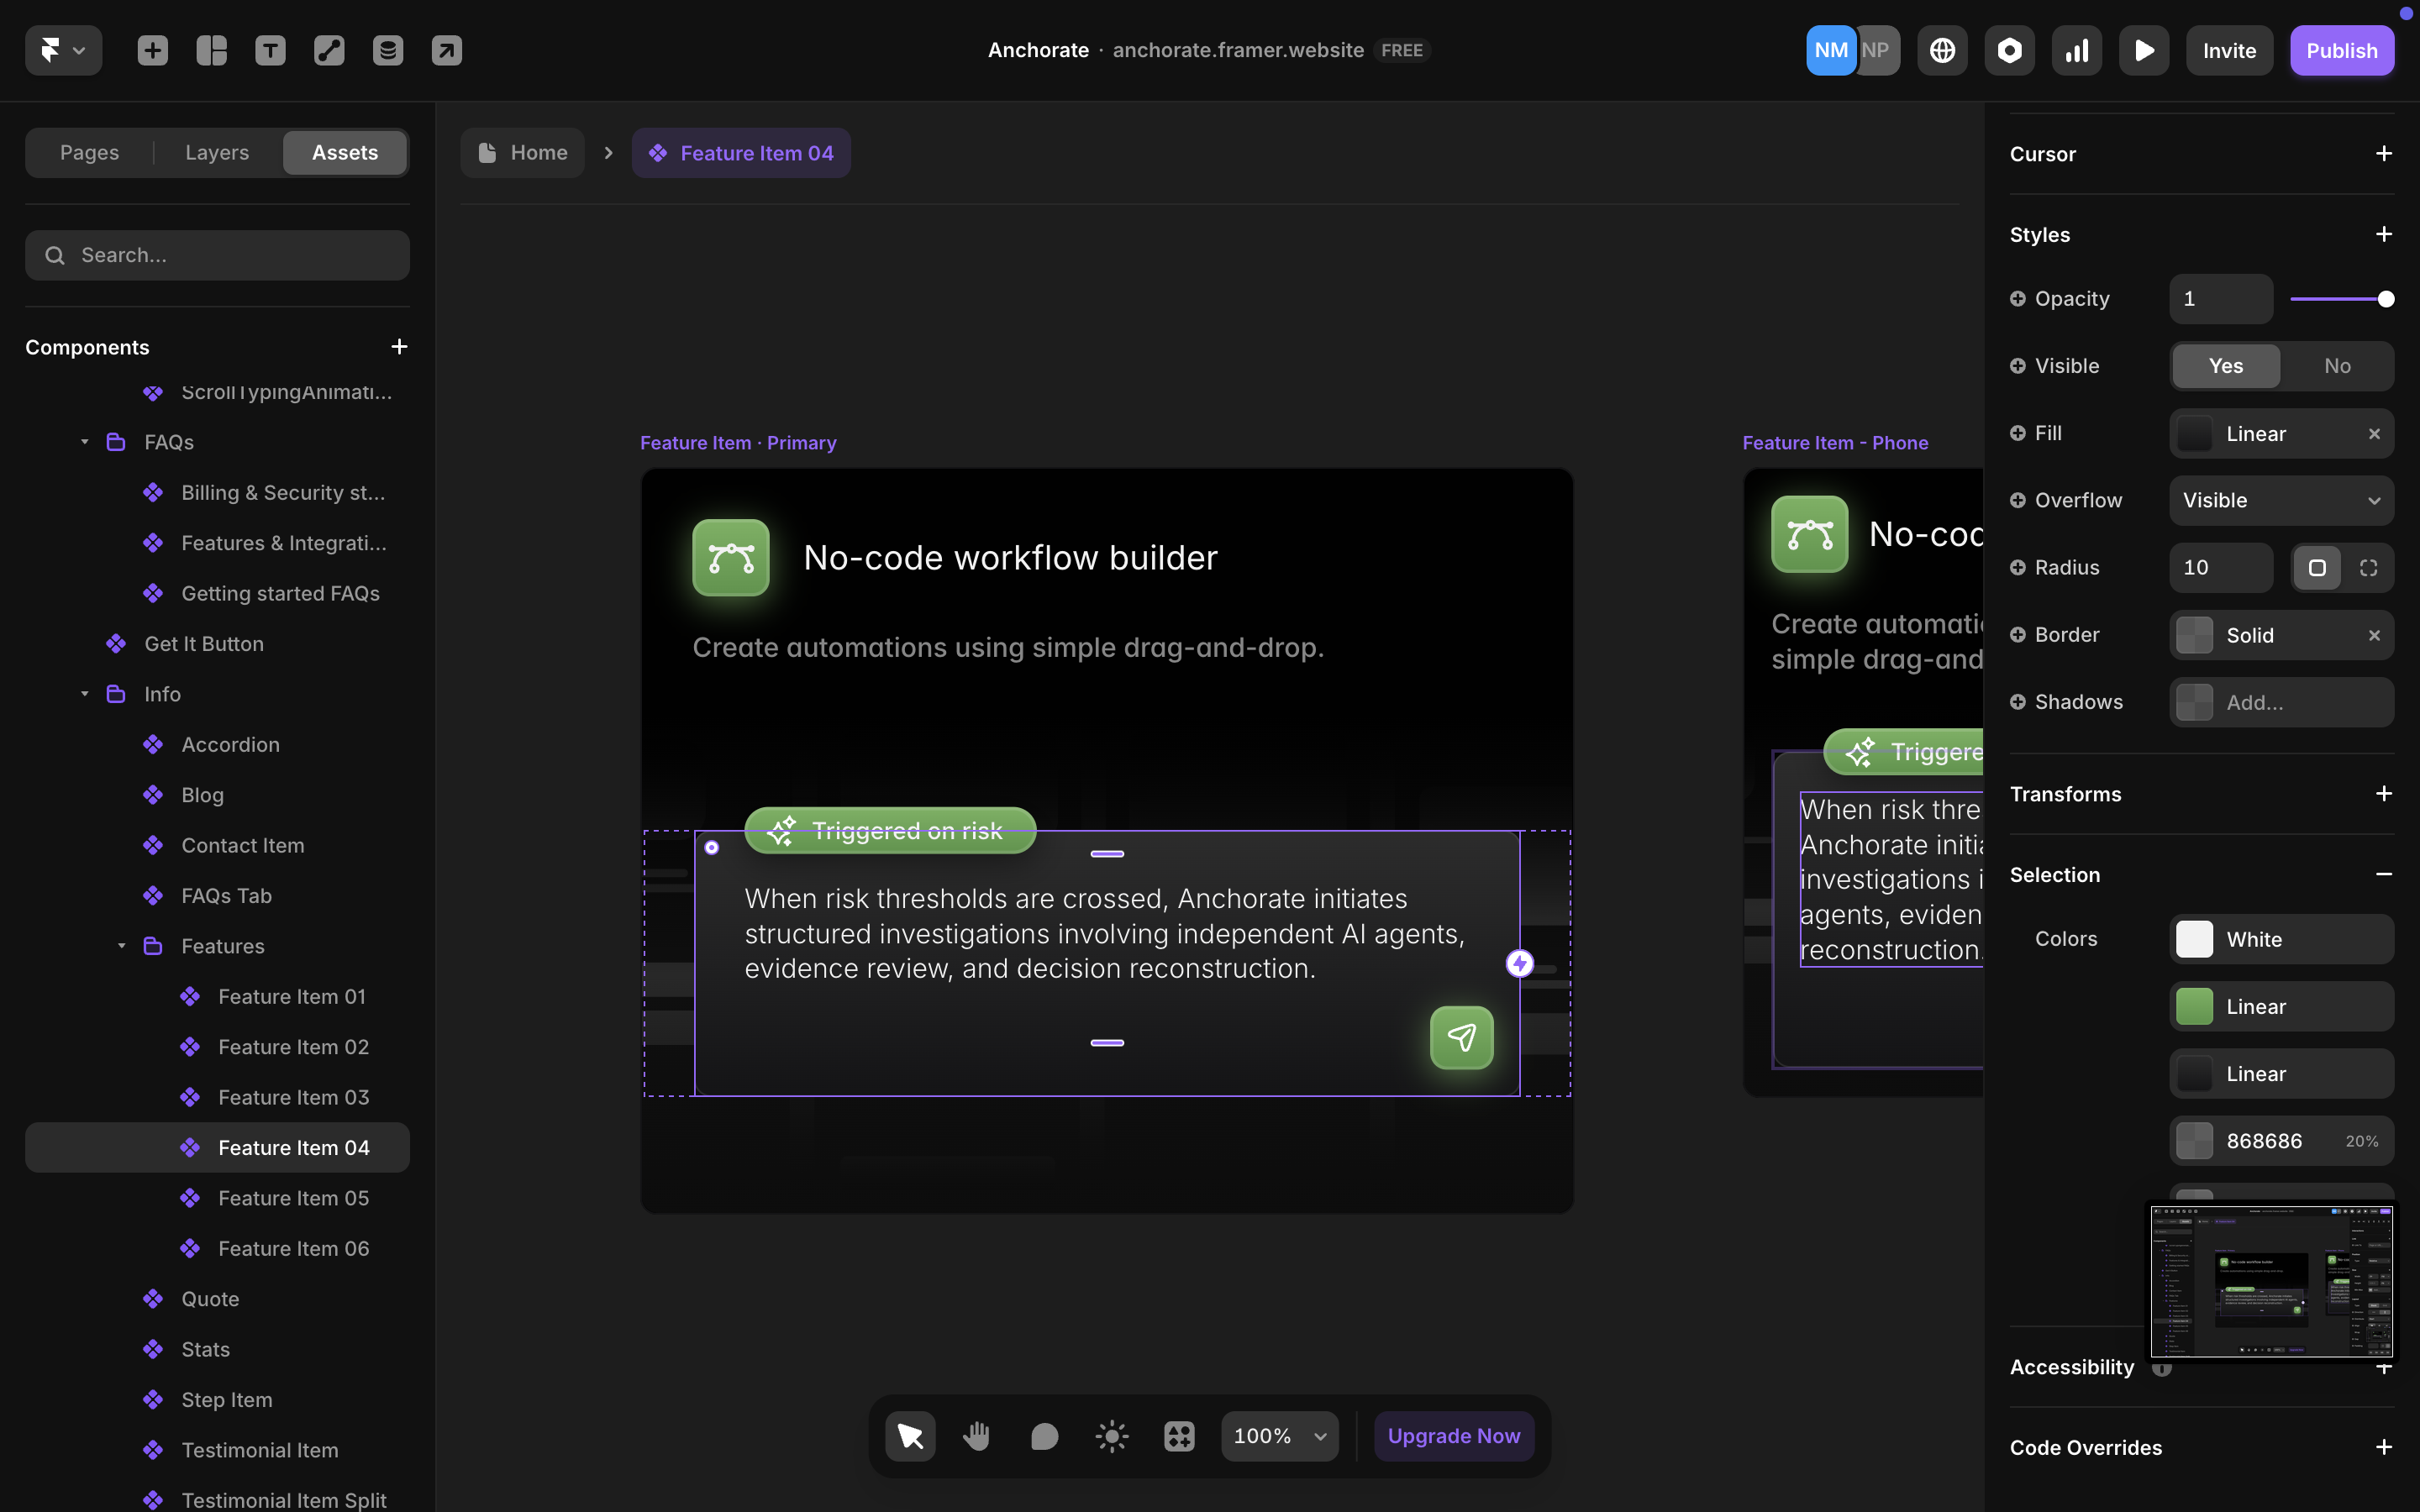
Task: Click the Upgrade Now button
Action: pos(1453,1435)
